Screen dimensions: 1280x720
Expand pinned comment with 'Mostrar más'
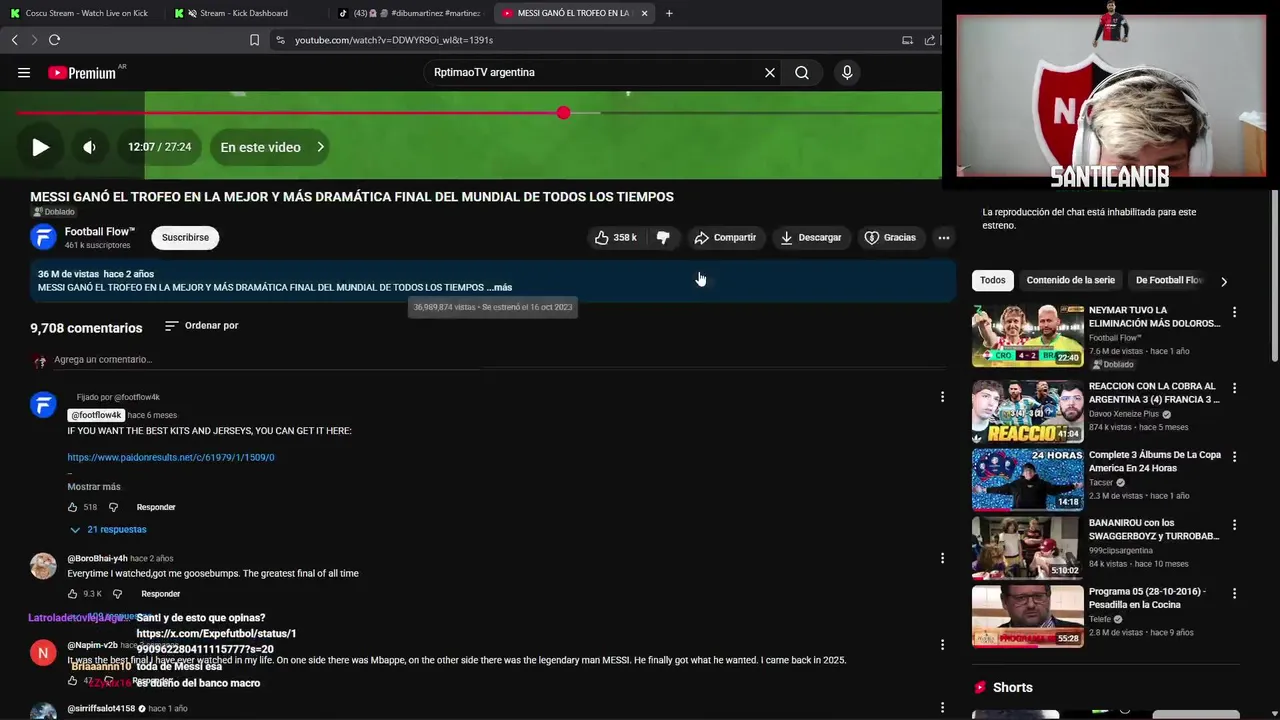pos(94,487)
